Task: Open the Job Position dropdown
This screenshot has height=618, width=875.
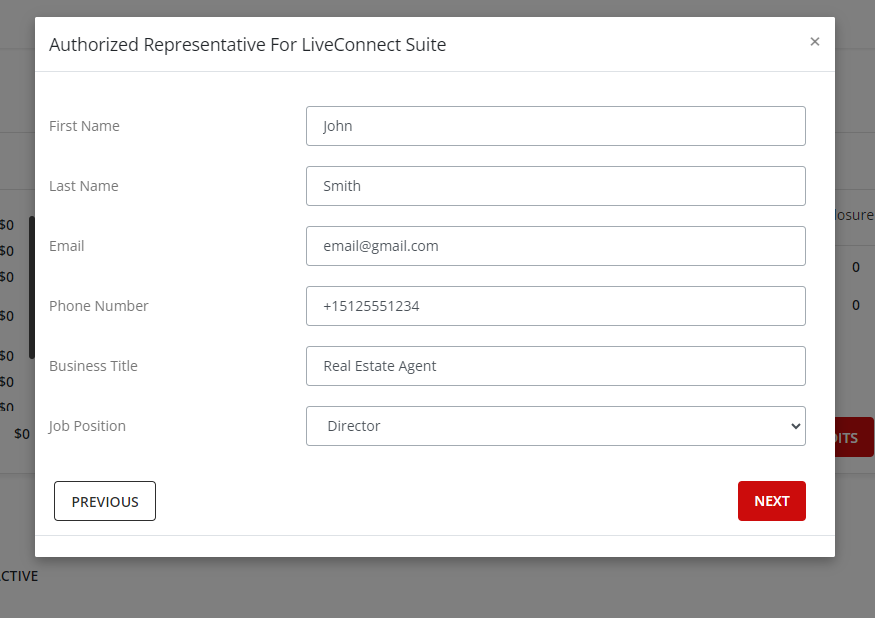Action: tap(555, 426)
